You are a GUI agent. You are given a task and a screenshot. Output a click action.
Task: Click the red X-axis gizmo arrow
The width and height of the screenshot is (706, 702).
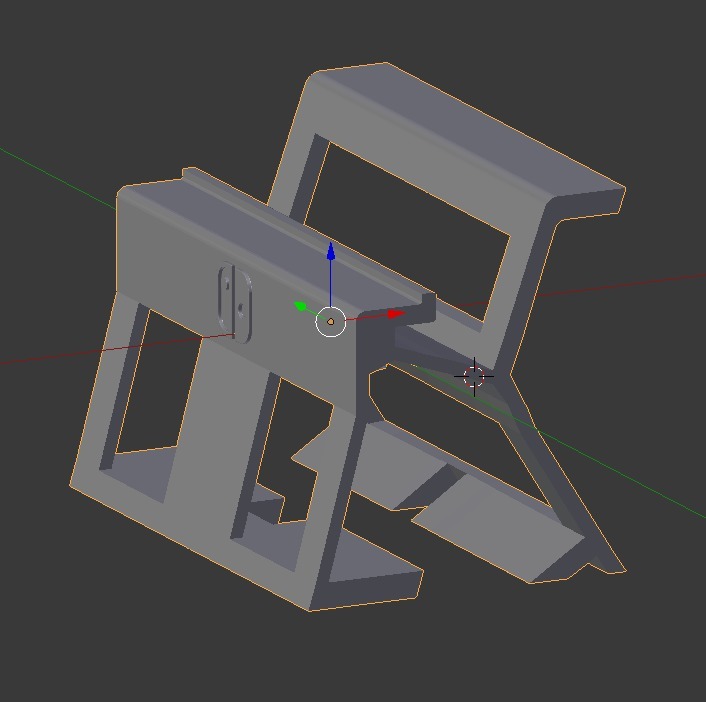(x=394, y=314)
